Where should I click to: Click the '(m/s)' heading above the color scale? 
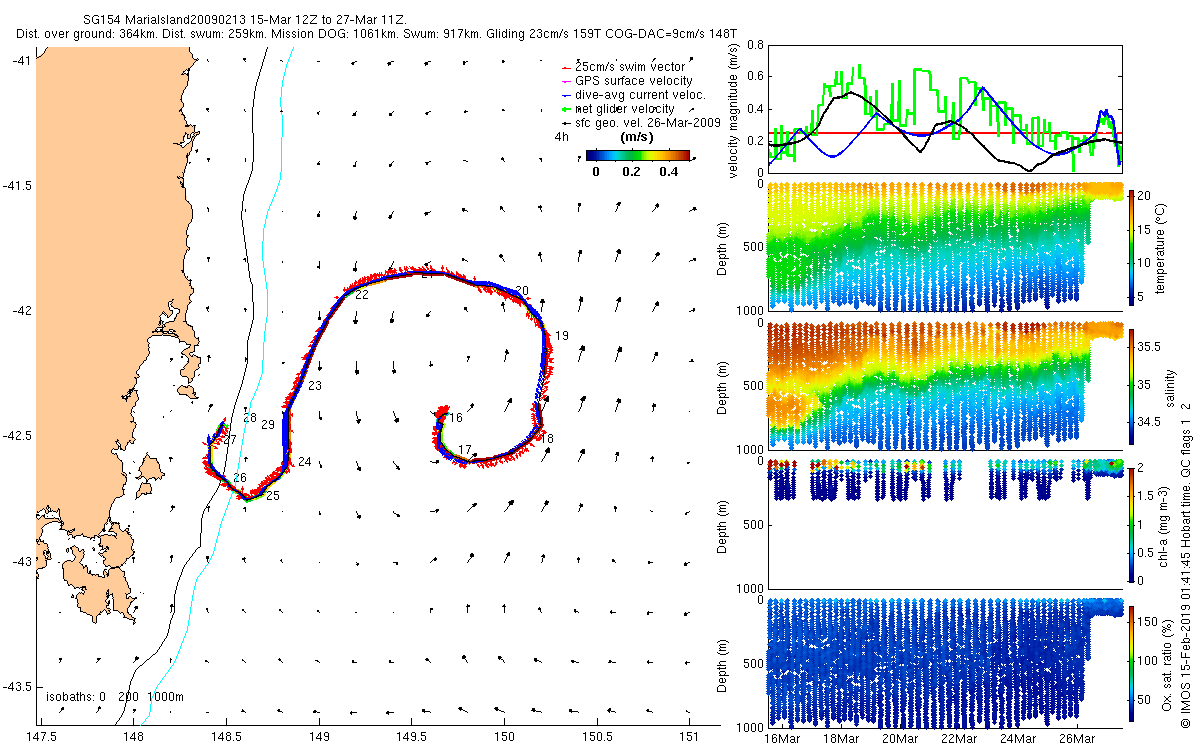point(637,136)
